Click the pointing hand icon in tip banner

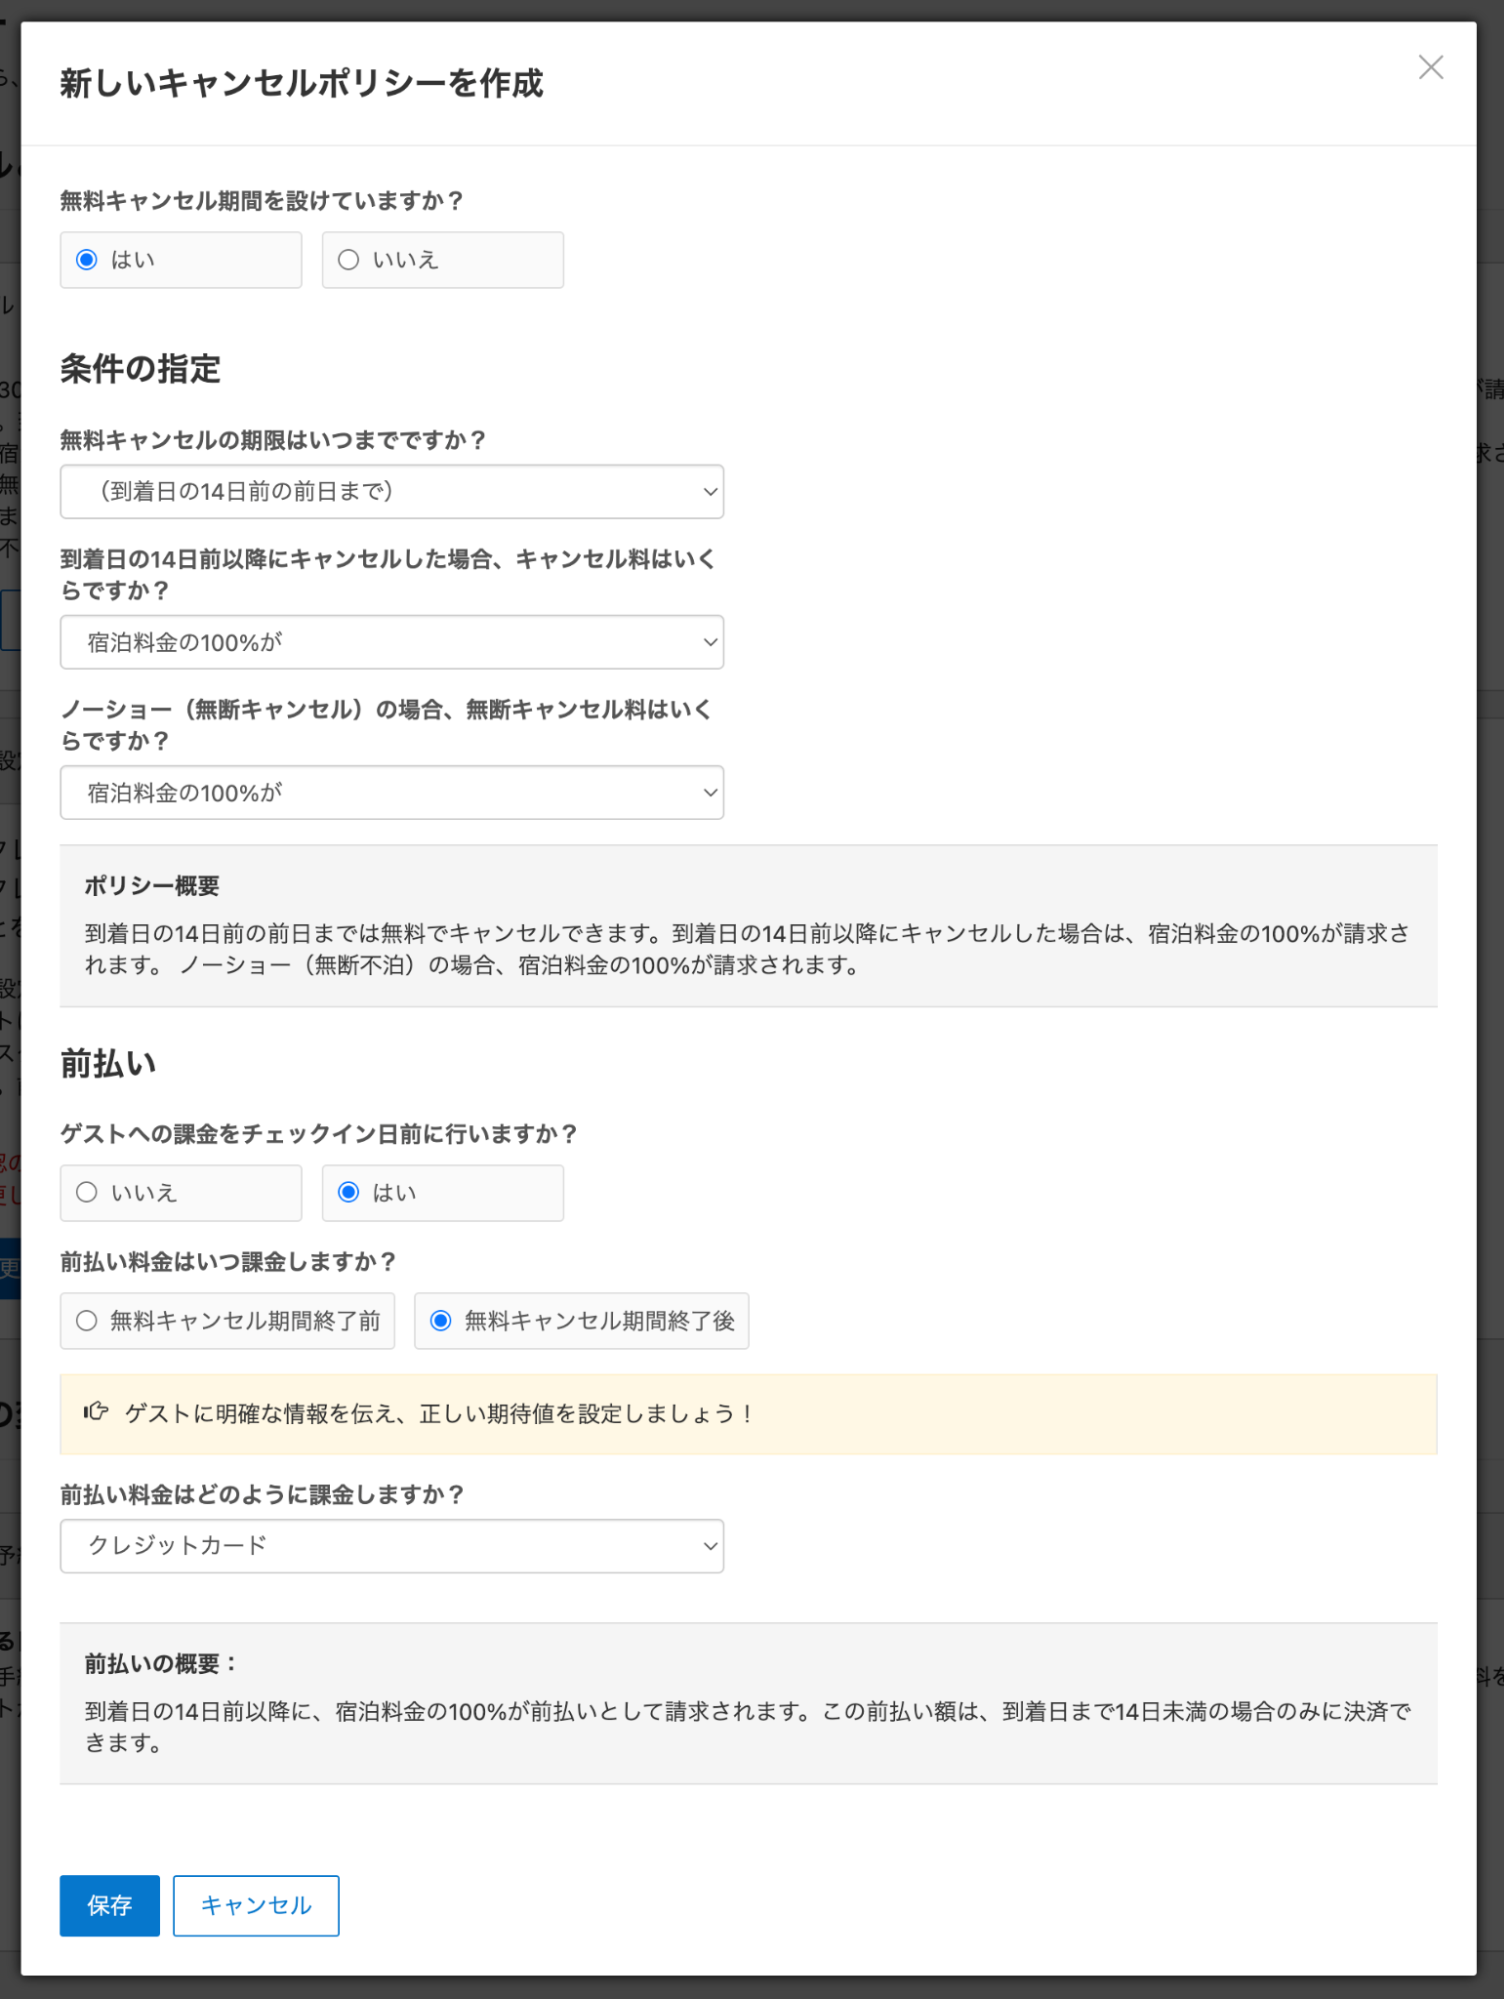(96, 1412)
